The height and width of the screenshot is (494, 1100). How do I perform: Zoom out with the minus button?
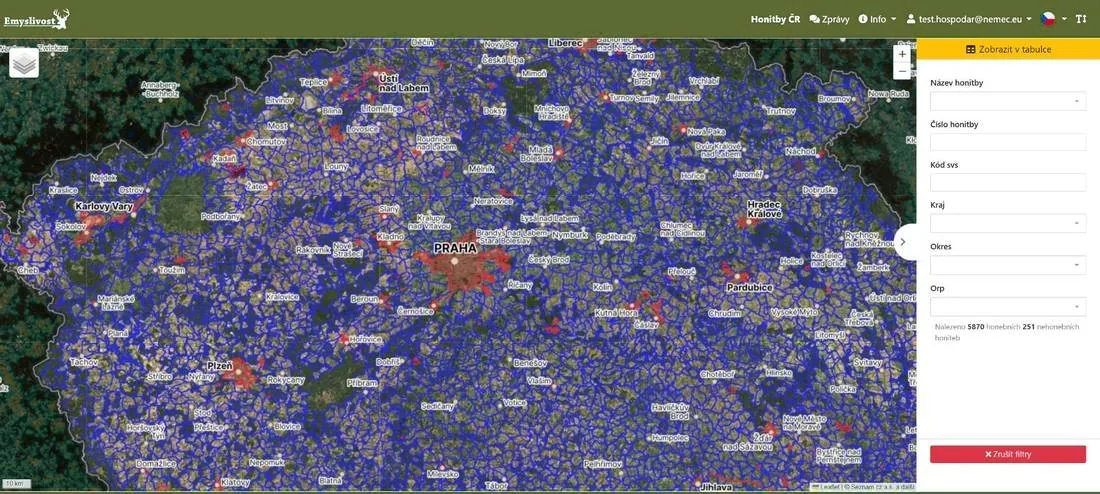tap(902, 71)
